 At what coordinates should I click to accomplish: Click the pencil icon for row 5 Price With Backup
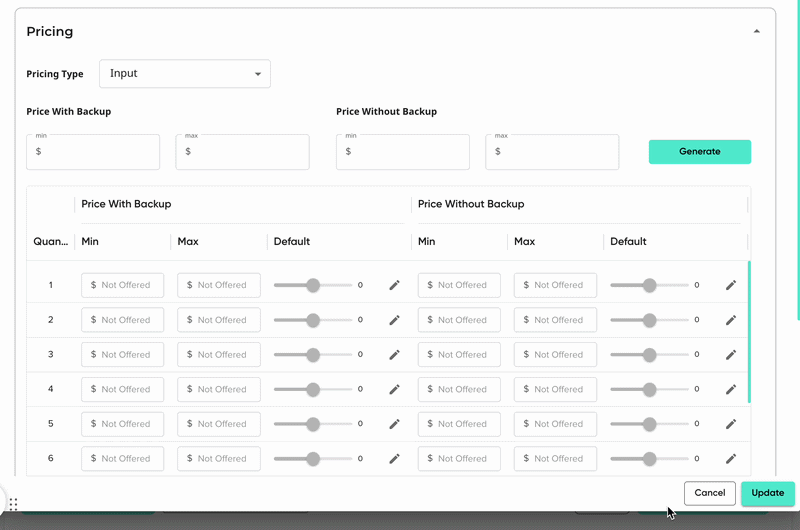[x=394, y=424]
